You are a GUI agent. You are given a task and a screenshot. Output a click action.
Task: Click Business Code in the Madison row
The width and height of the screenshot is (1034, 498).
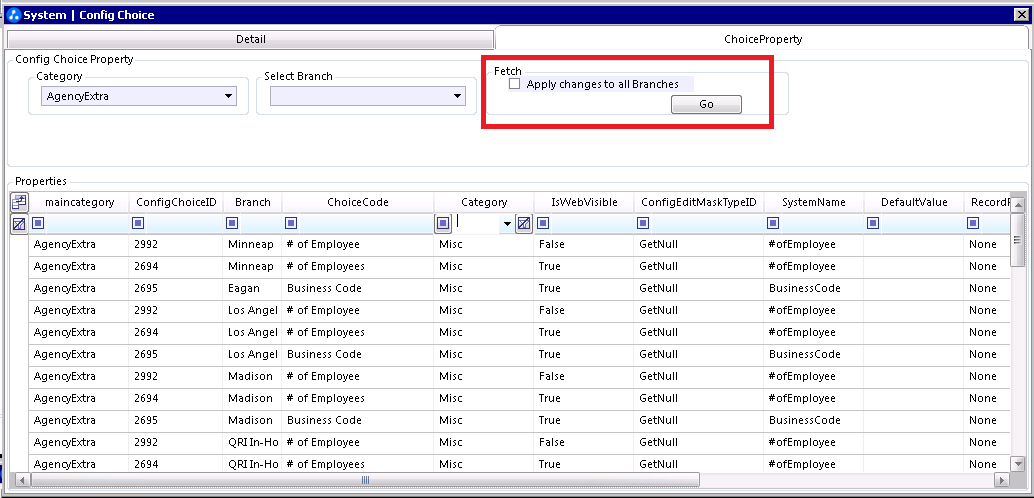pos(358,420)
